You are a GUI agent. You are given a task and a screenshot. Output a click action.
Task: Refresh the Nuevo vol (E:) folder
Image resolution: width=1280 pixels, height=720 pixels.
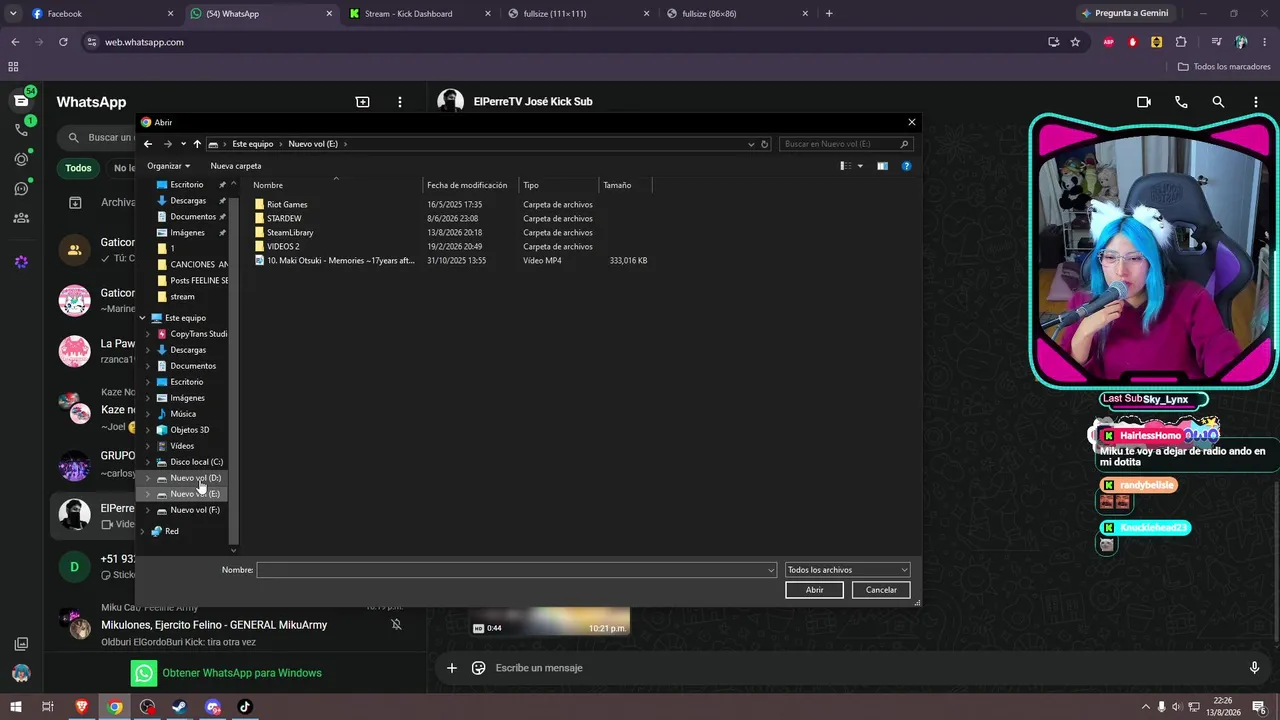tap(765, 144)
